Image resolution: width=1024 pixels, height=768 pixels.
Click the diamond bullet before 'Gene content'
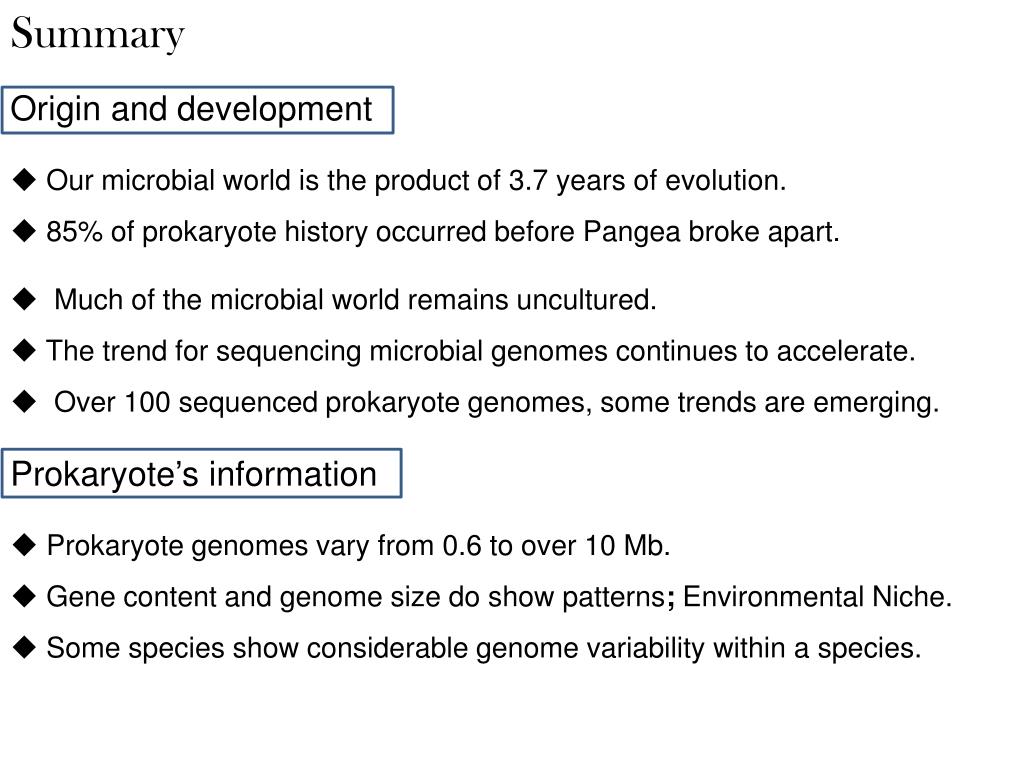24,596
